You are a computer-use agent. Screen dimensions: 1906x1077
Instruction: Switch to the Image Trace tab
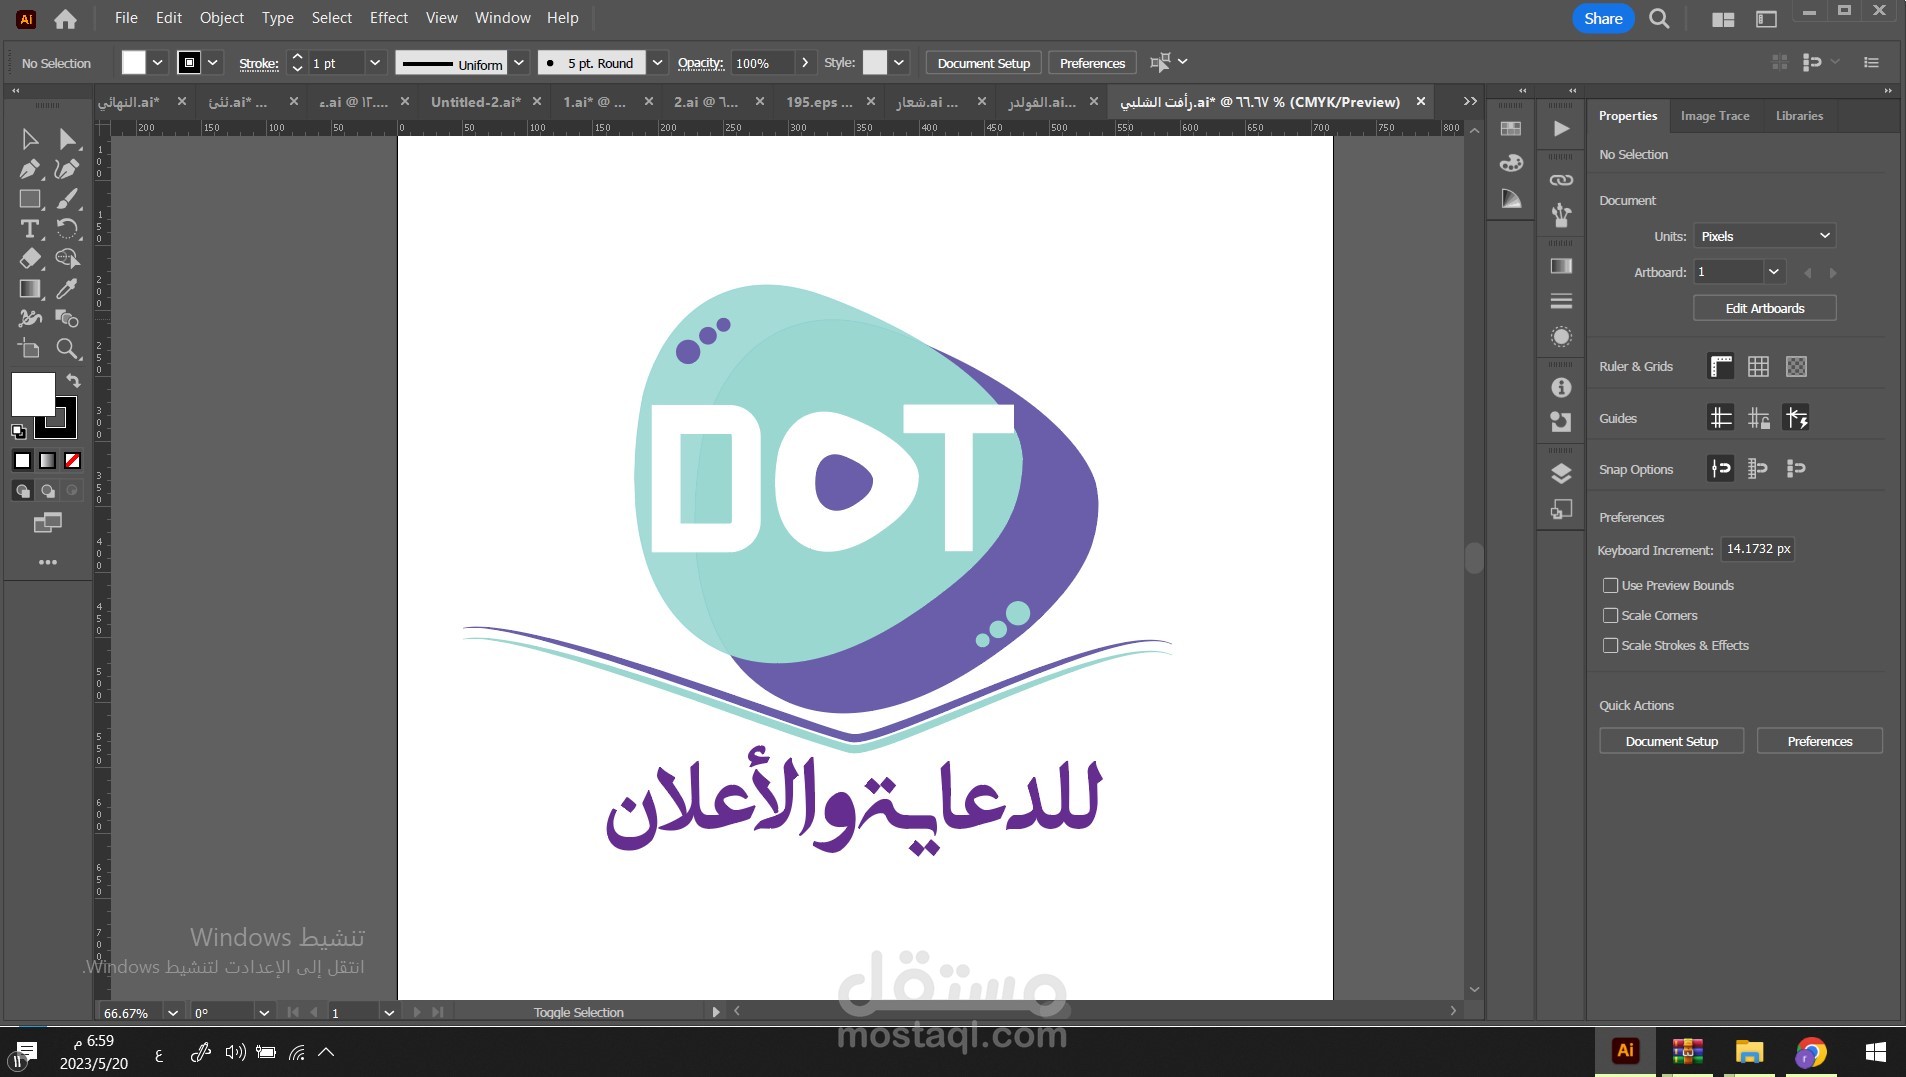tap(1714, 116)
